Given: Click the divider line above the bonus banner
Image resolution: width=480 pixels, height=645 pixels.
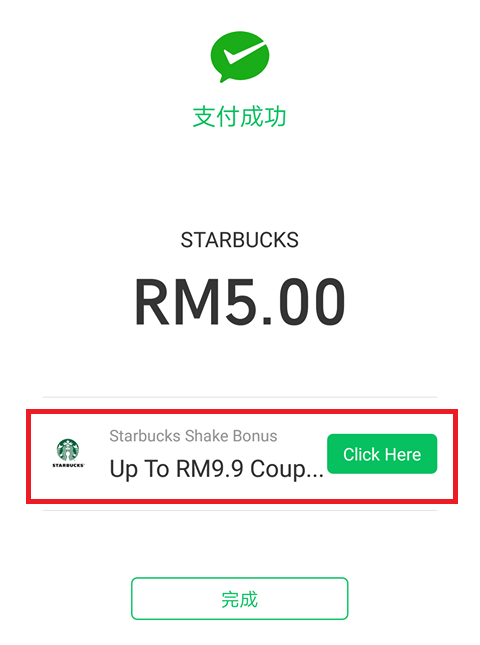Looking at the screenshot, I should pos(240,397).
